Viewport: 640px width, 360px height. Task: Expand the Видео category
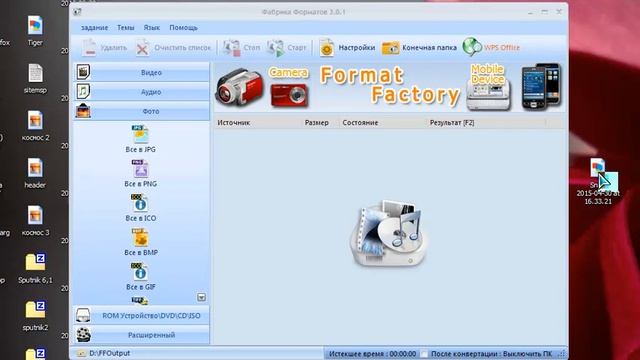pyautogui.click(x=141, y=72)
